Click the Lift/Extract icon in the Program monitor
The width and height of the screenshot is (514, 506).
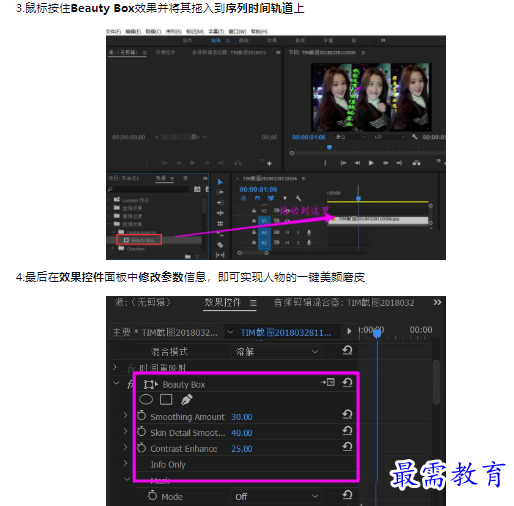click(x=416, y=163)
